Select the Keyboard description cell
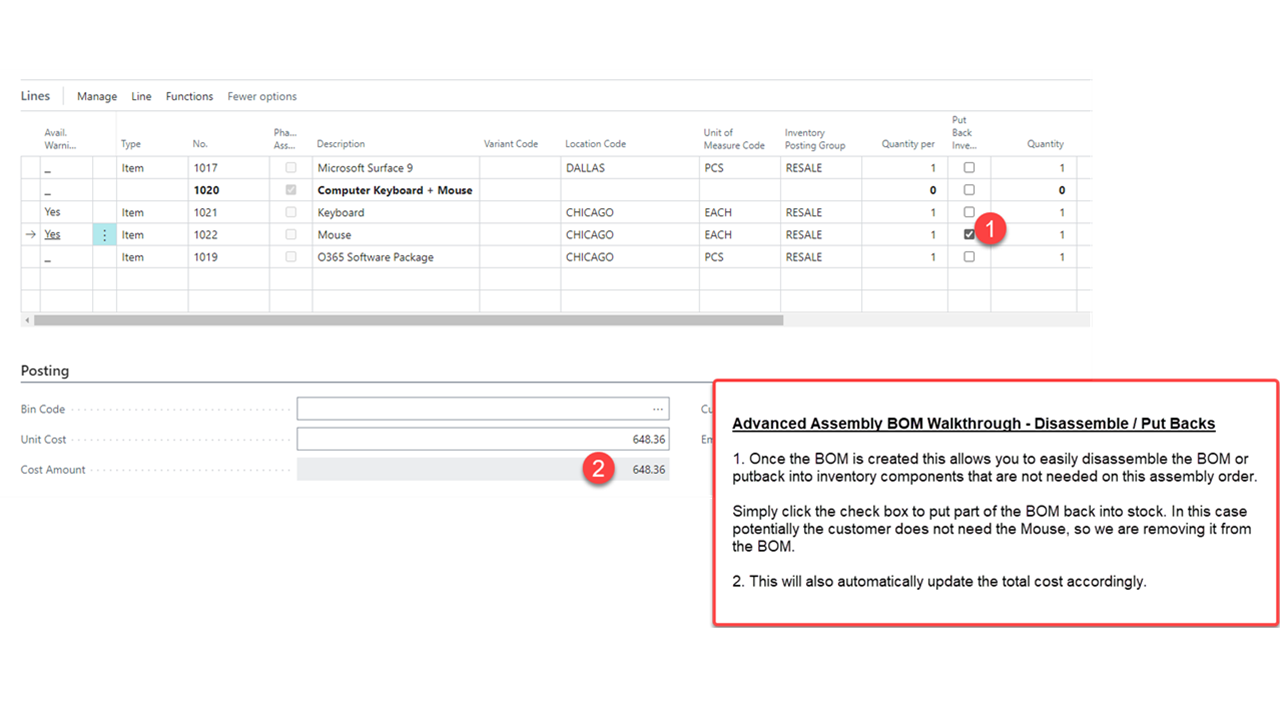Image resolution: width=1280 pixels, height=720 pixels. click(396, 212)
